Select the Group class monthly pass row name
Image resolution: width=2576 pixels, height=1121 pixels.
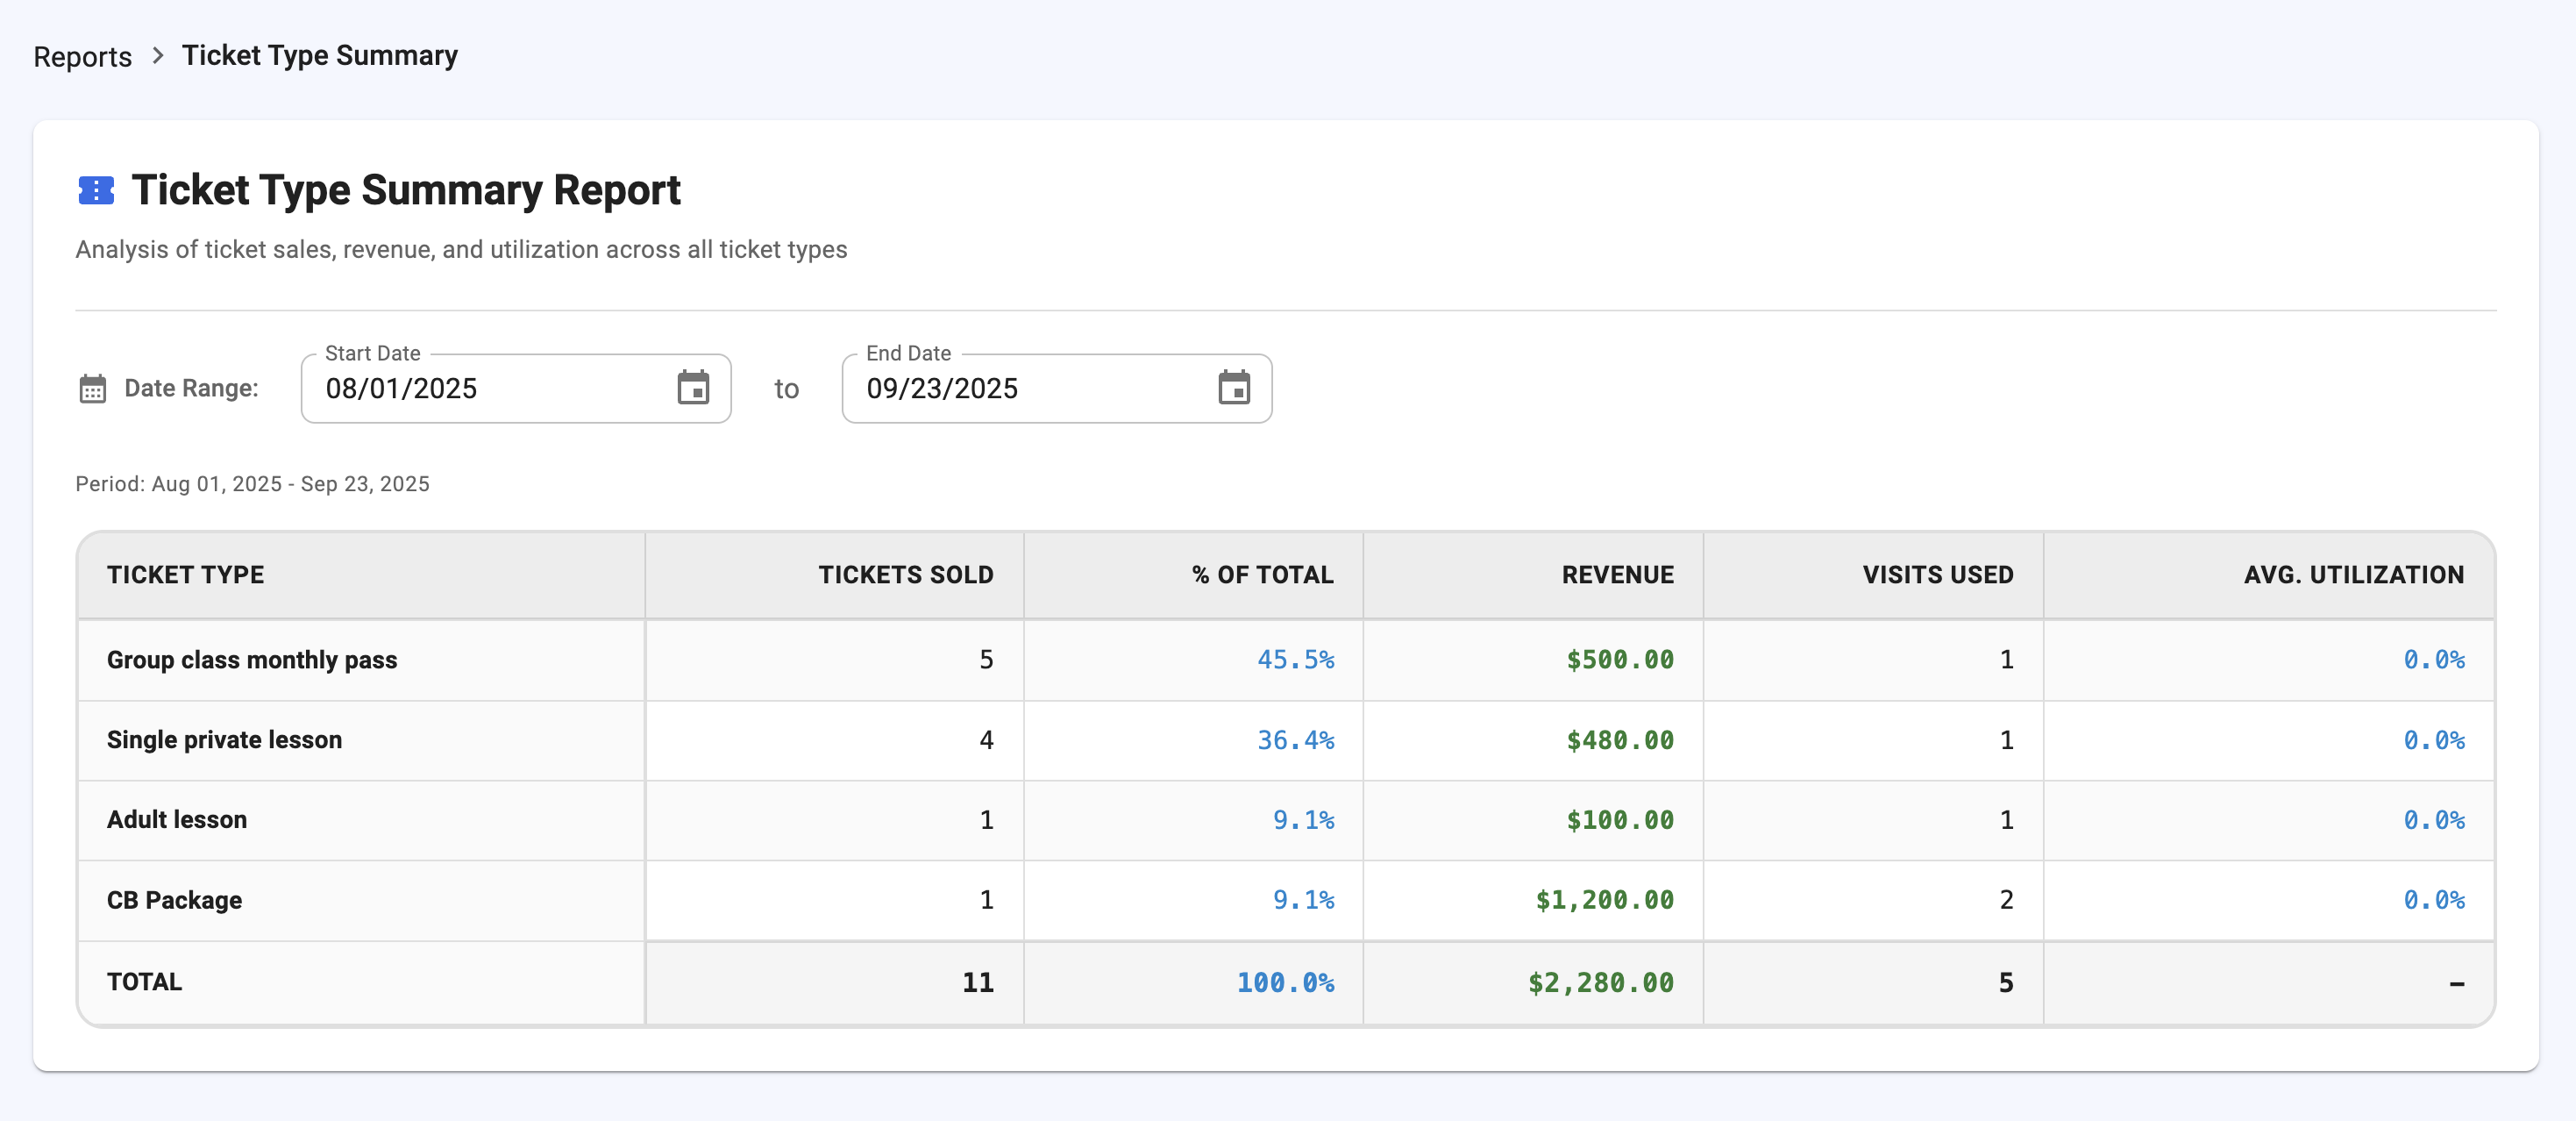(252, 660)
